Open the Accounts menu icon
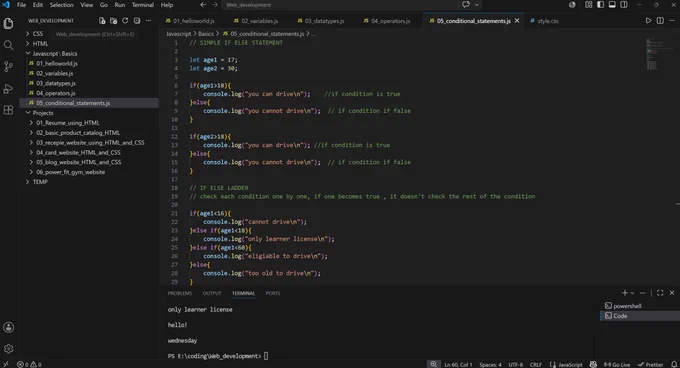 pos(8,327)
